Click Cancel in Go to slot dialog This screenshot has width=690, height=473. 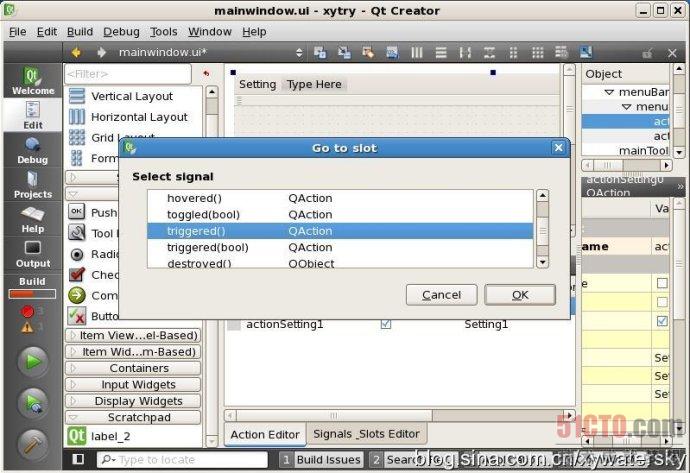click(441, 295)
